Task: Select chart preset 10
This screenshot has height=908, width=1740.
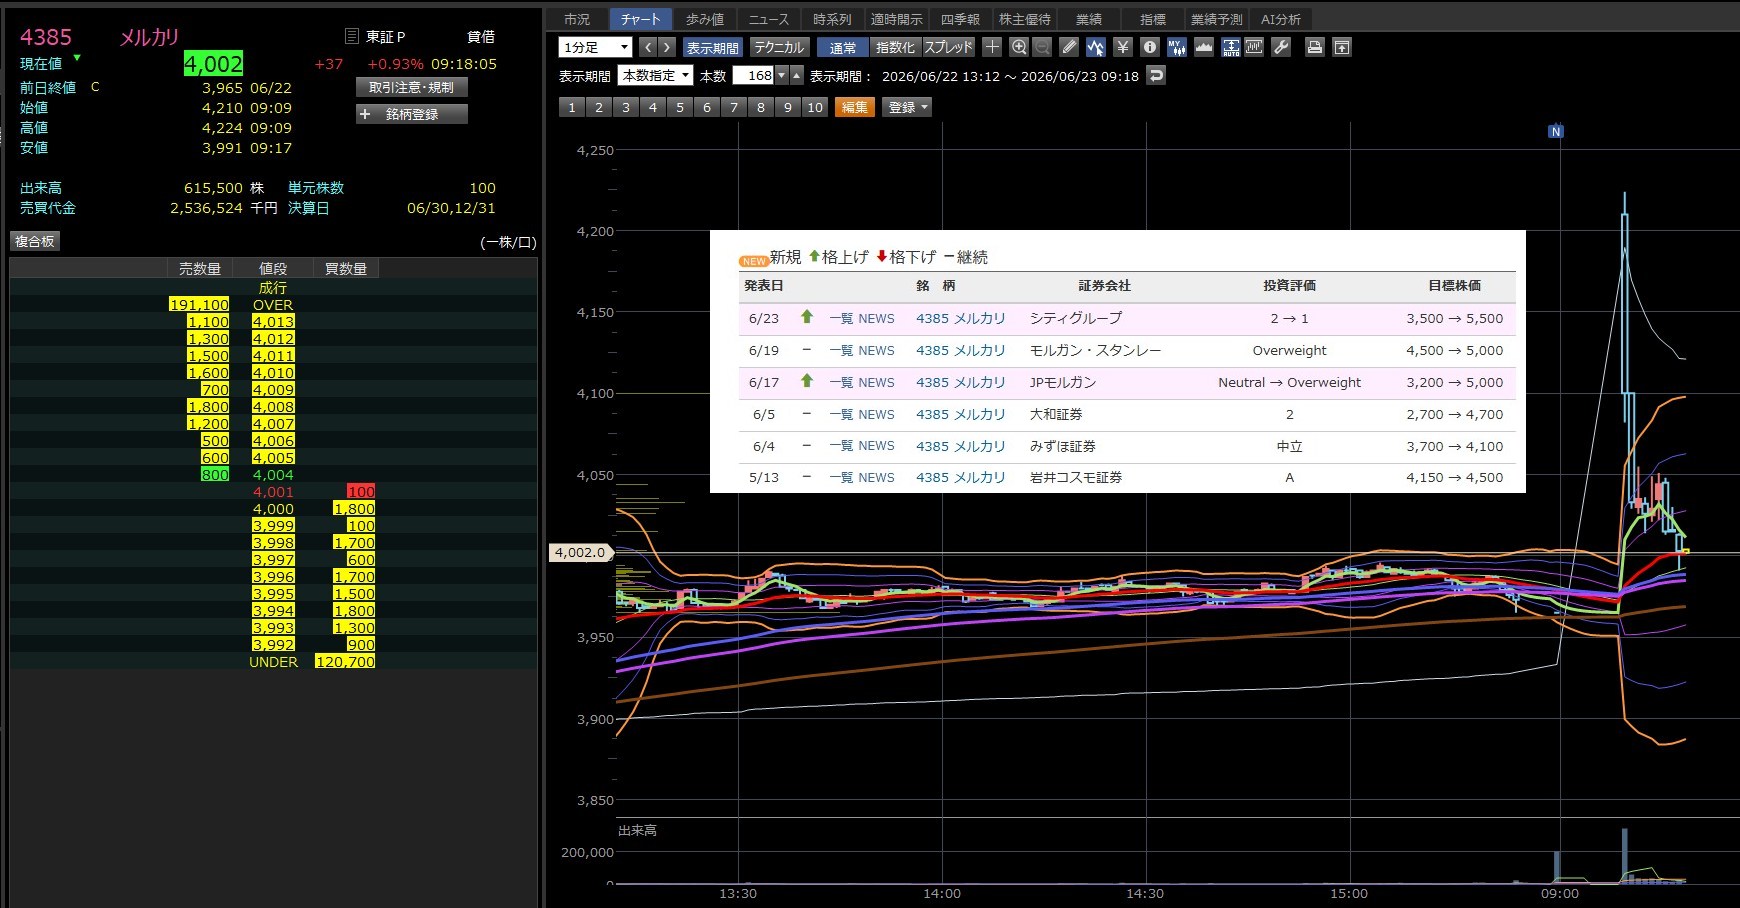Action: coord(815,107)
